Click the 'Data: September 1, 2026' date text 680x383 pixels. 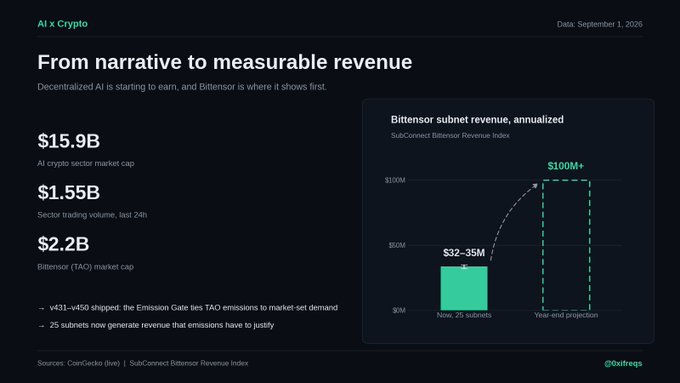pos(599,24)
